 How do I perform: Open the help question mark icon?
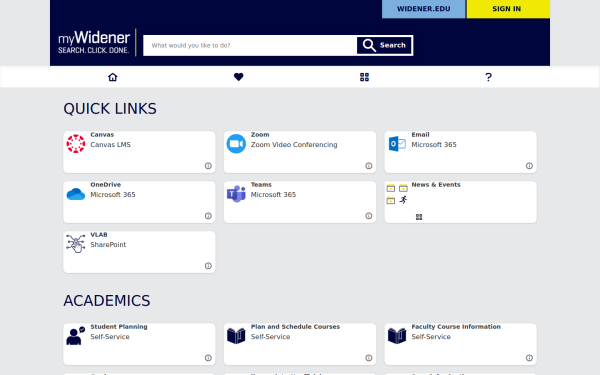click(x=488, y=77)
